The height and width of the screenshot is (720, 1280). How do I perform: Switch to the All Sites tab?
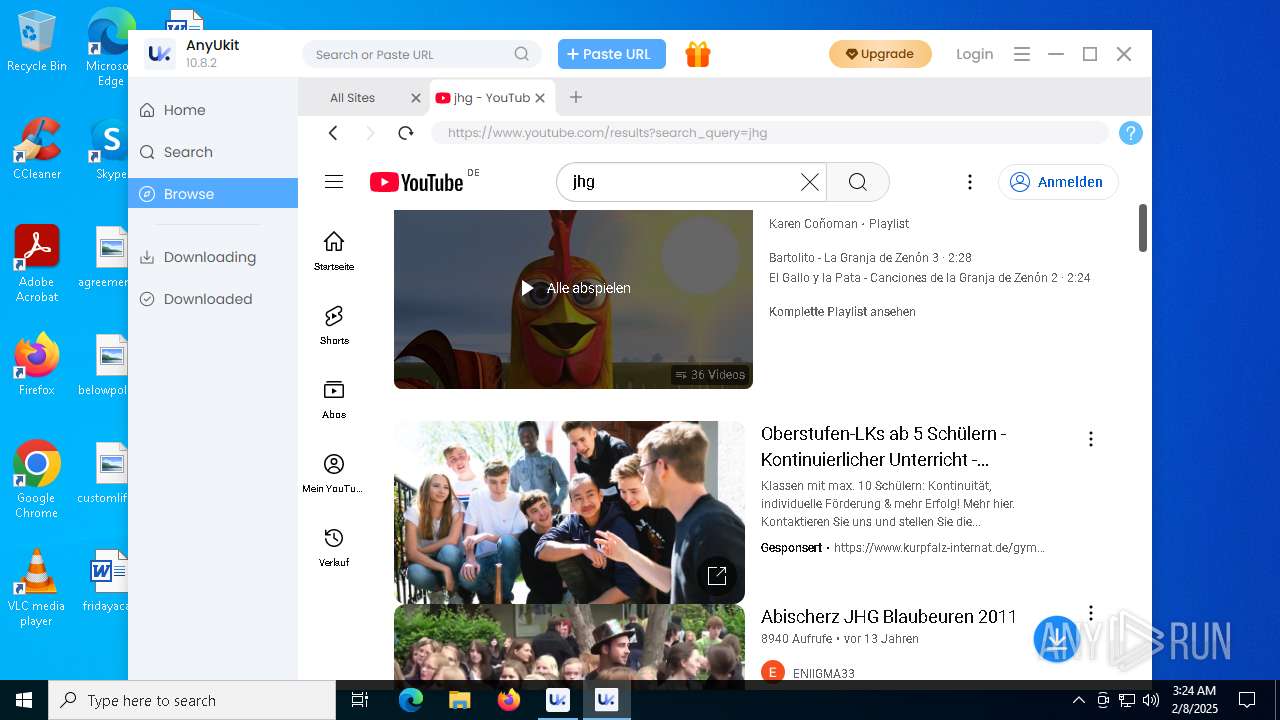tap(352, 98)
